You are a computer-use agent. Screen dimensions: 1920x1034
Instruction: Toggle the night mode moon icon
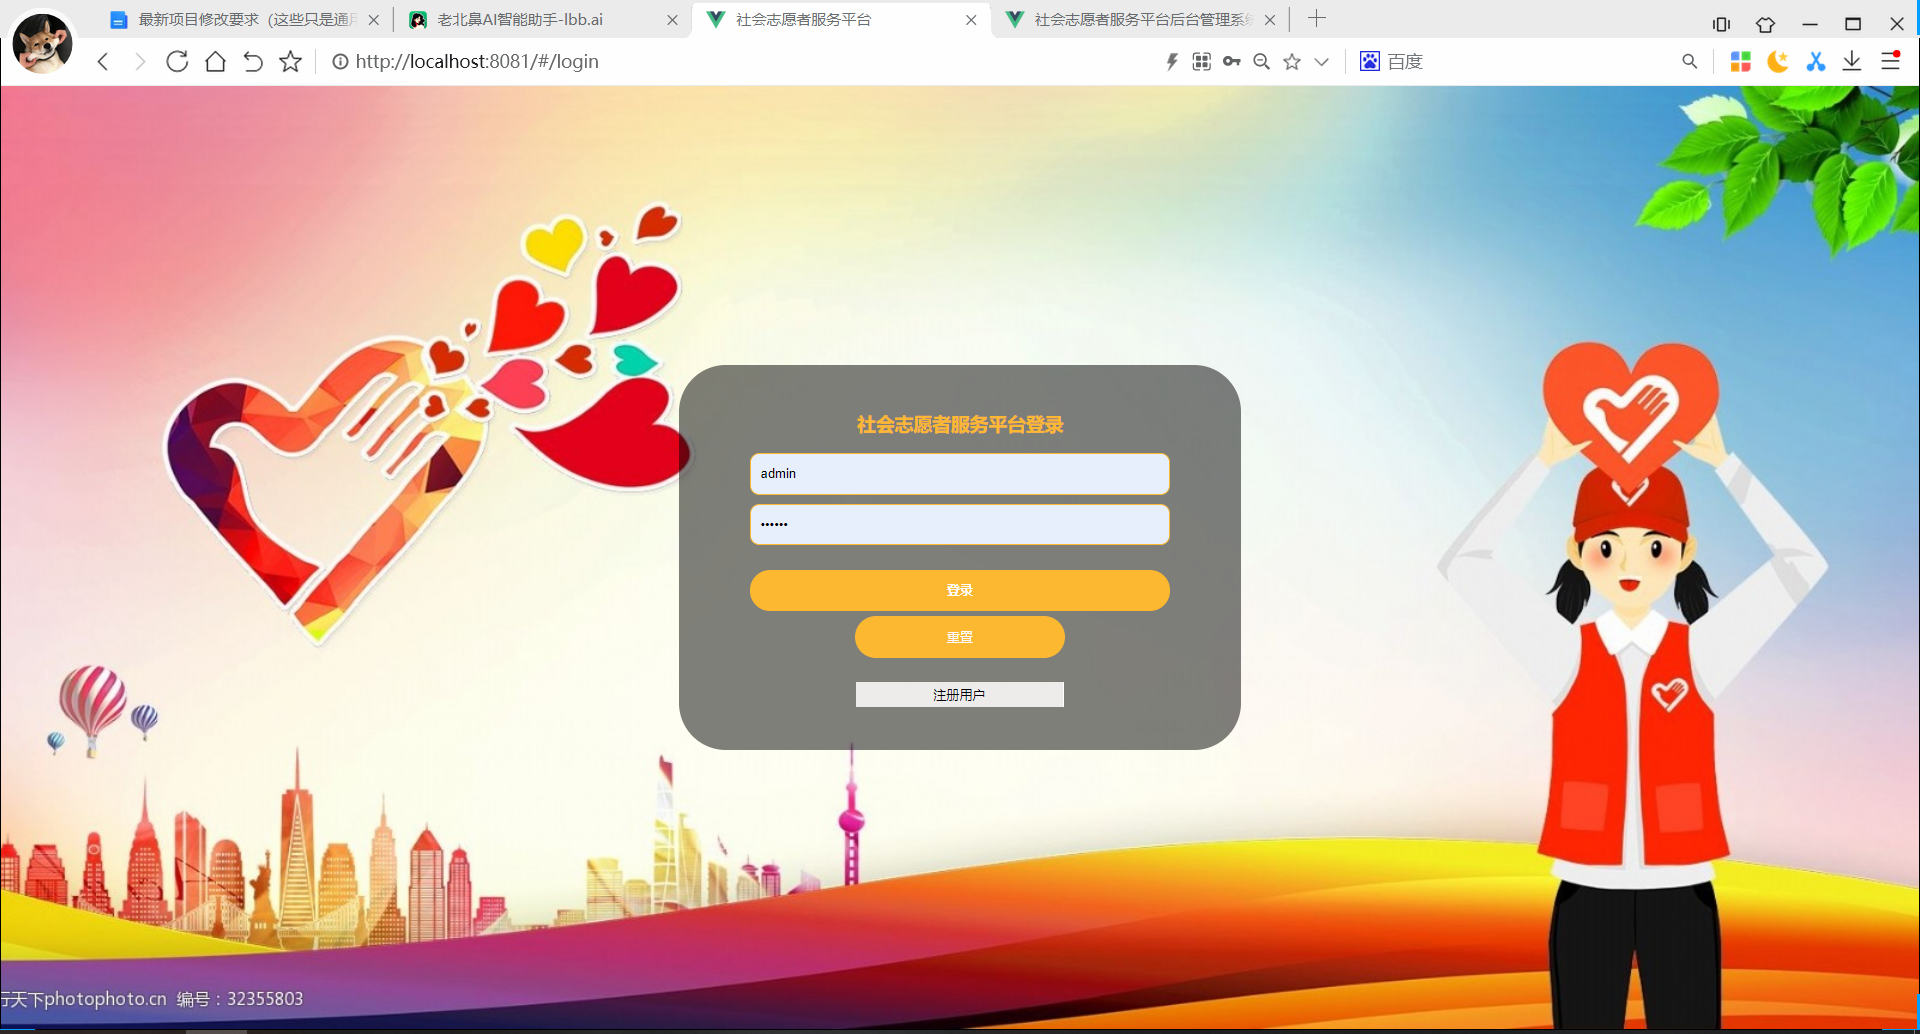click(1777, 62)
